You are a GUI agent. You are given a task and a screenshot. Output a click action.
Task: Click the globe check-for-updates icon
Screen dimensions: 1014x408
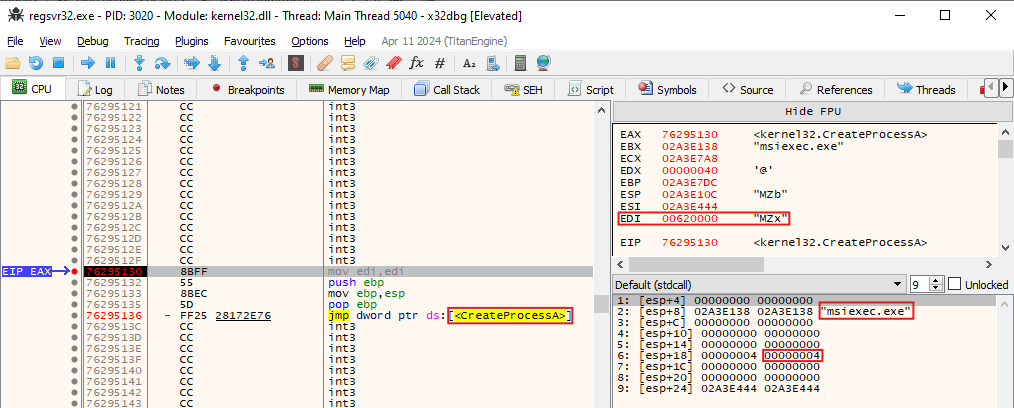pos(543,63)
